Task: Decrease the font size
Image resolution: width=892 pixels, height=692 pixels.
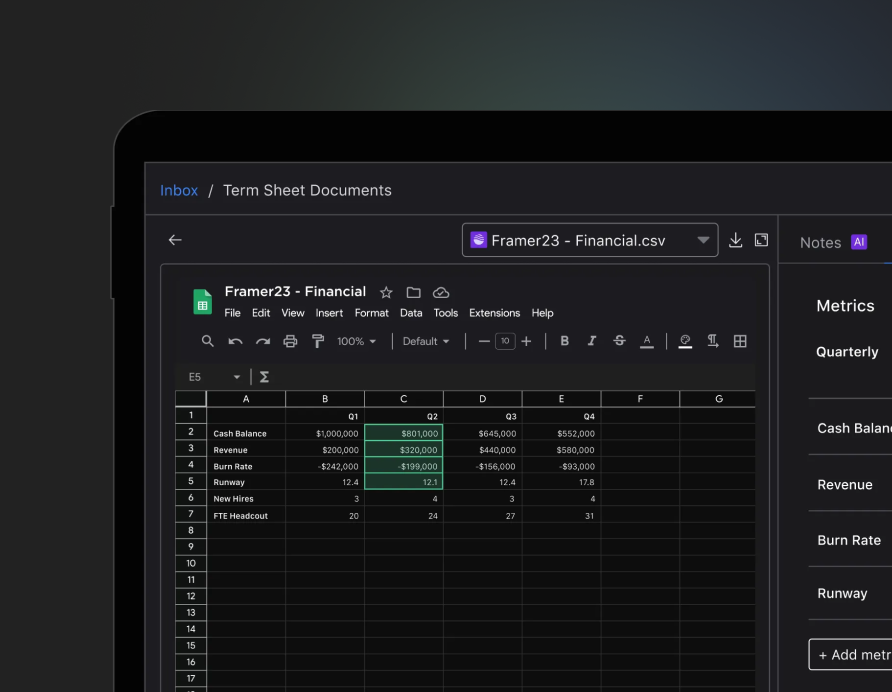Action: click(484, 341)
